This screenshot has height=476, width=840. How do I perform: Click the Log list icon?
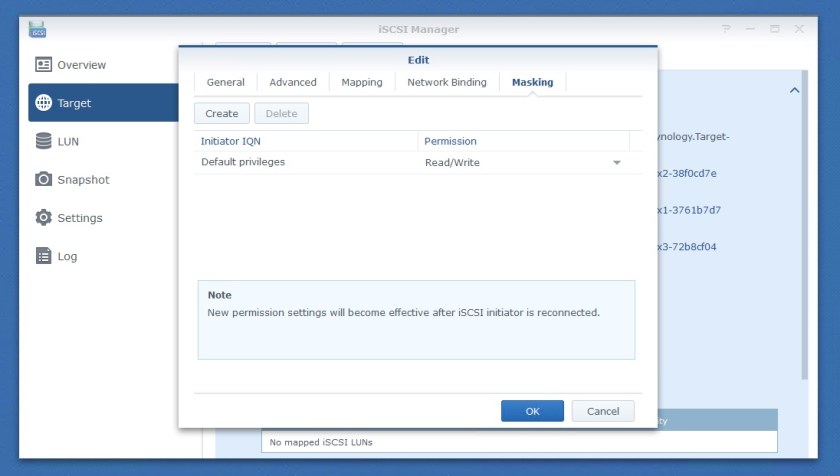[x=43, y=256]
